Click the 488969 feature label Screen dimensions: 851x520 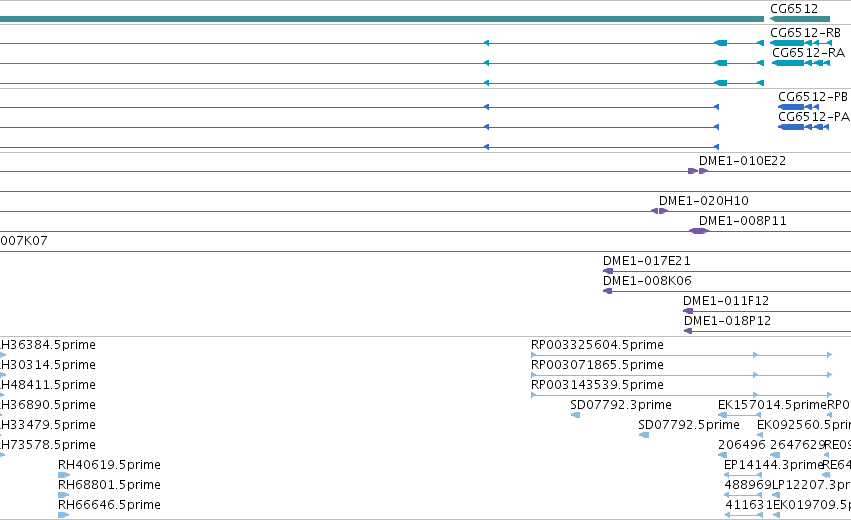click(x=748, y=485)
